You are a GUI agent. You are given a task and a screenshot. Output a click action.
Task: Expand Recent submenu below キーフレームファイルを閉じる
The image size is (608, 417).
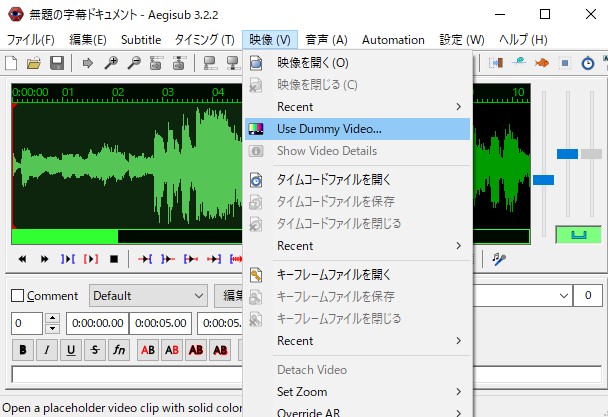pos(357,341)
